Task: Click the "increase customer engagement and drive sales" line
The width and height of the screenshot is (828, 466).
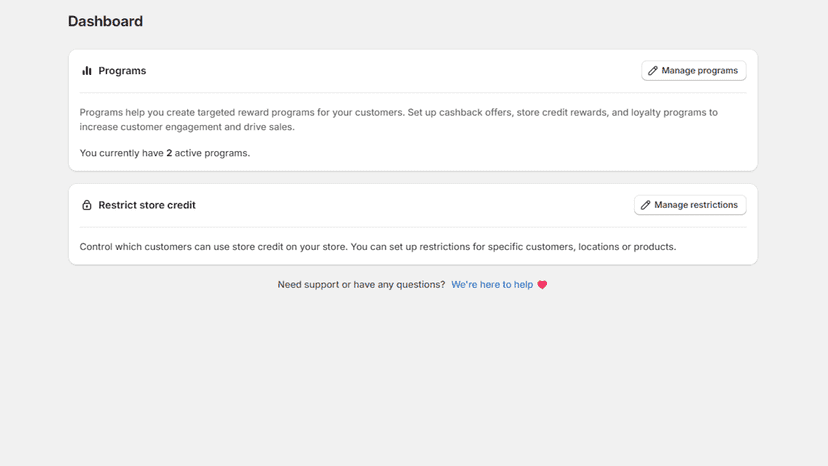Action: coord(187,127)
